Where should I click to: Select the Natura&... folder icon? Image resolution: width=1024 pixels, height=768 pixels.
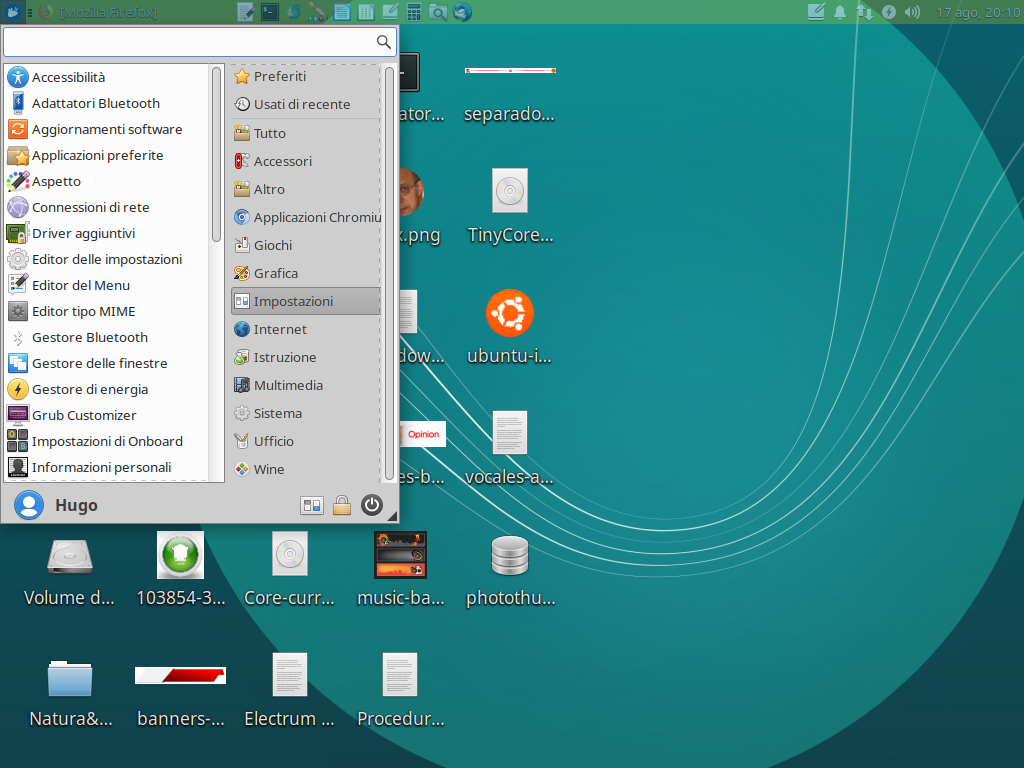[70, 691]
